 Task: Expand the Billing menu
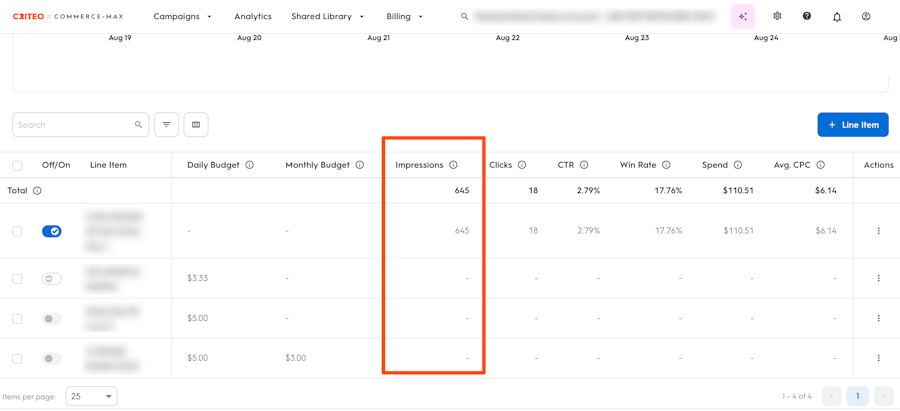[405, 17]
